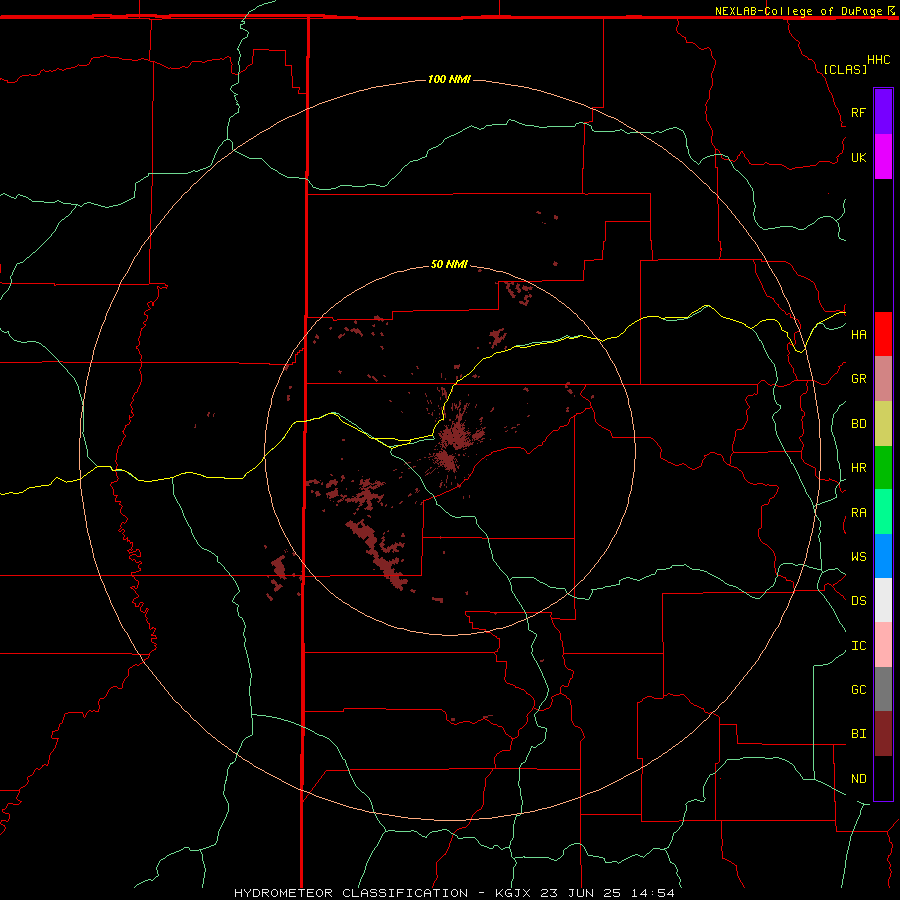Select the GC gray legend block
Viewport: 900px width, 900px height.
883,689
